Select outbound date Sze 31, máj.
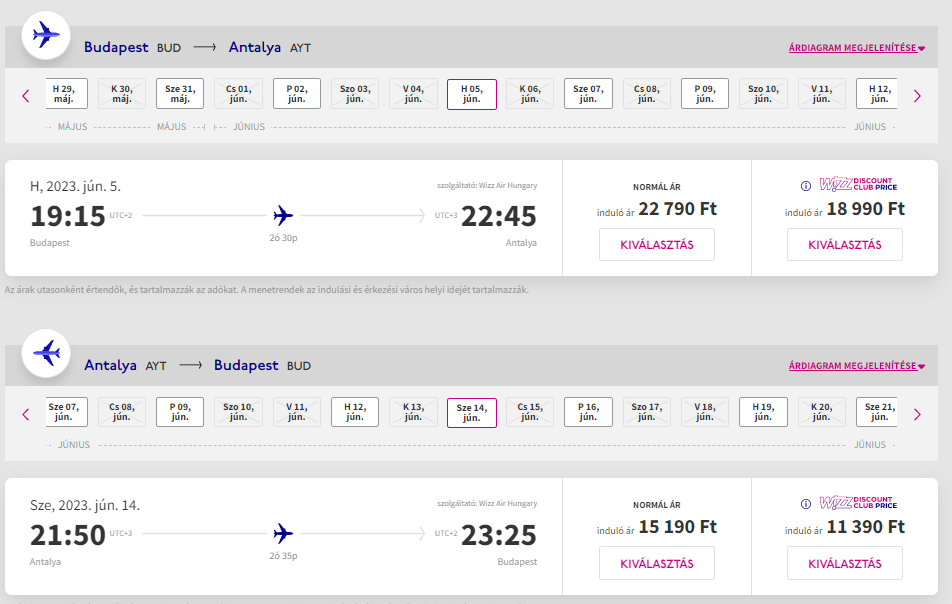Viewport: 952px width, 604px height. click(x=180, y=93)
